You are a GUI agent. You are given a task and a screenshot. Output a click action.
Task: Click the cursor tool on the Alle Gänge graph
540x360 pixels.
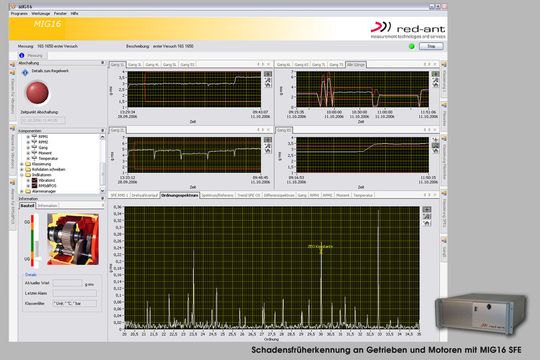(435, 74)
